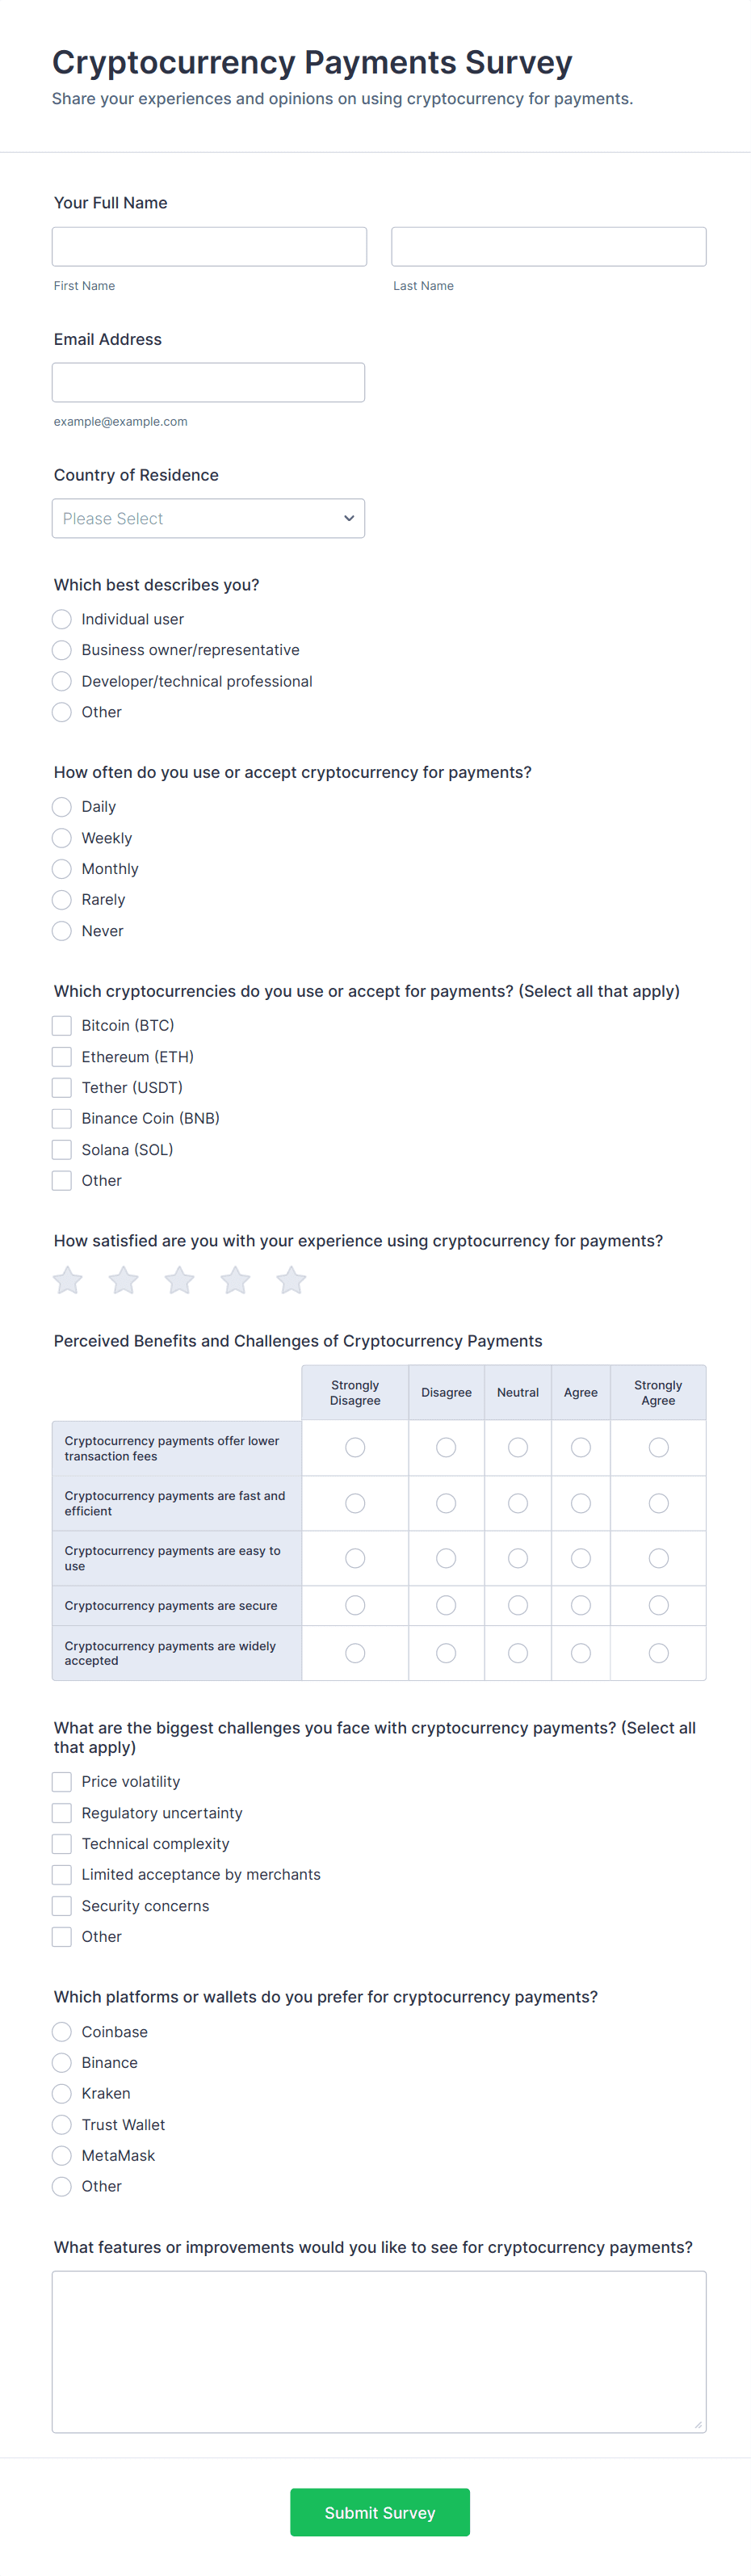The height and width of the screenshot is (2576, 751).
Task: Click the Submit Survey button
Action: (379, 2512)
